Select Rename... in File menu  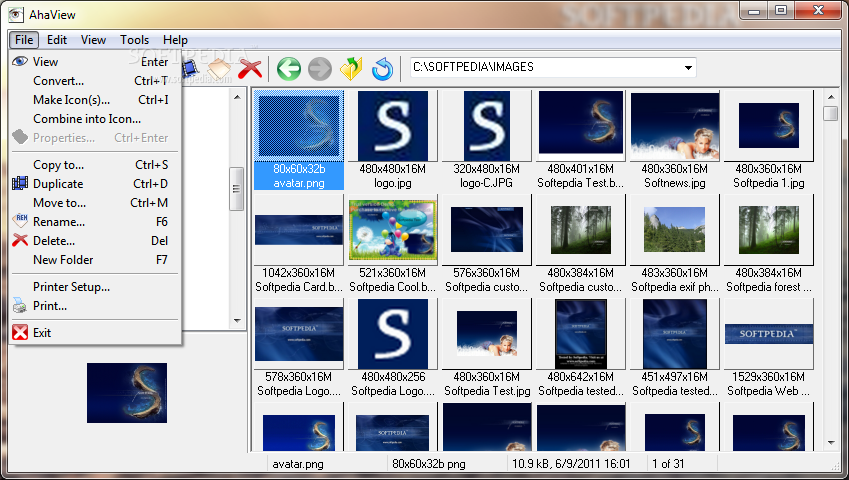(95, 221)
